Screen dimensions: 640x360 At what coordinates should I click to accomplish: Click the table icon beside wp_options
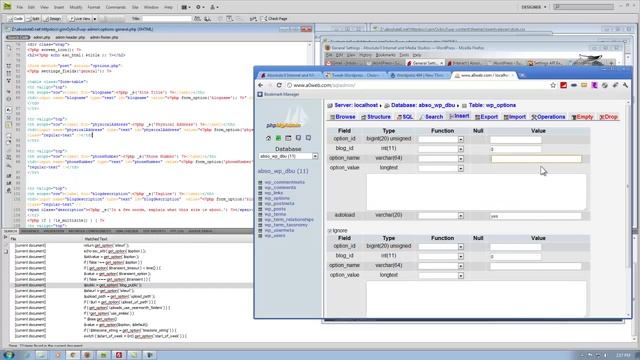(x=260, y=198)
